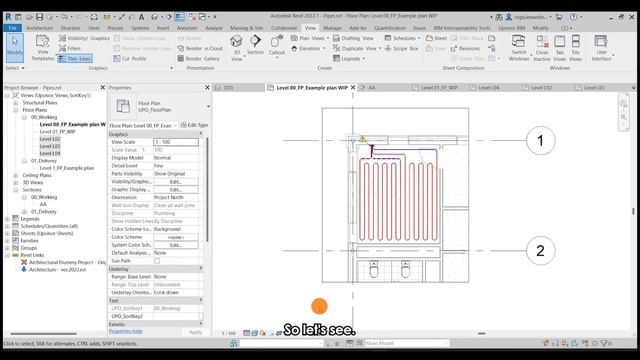Open the Revisions tool

click(x=465, y=48)
